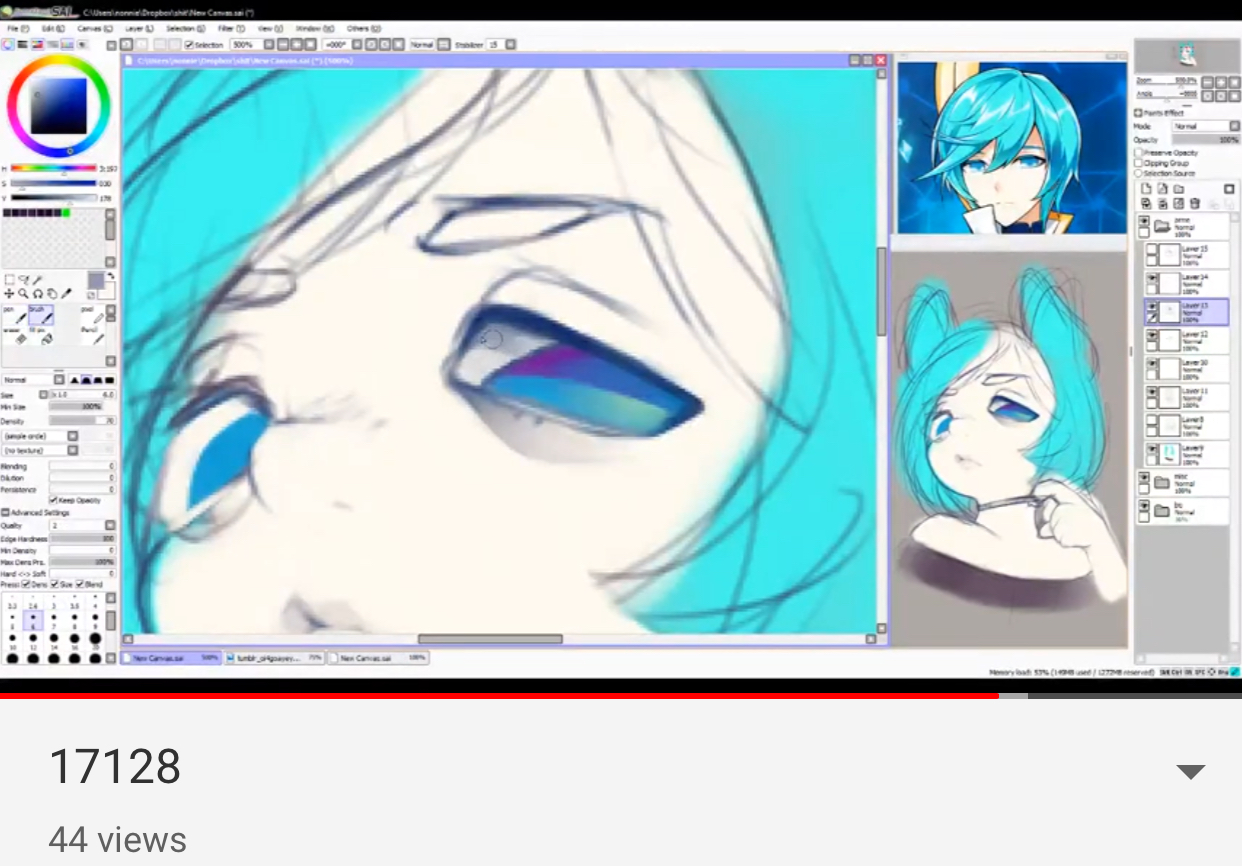Activate the color wheel panel icon
The height and width of the screenshot is (866, 1242).
(x=8, y=45)
